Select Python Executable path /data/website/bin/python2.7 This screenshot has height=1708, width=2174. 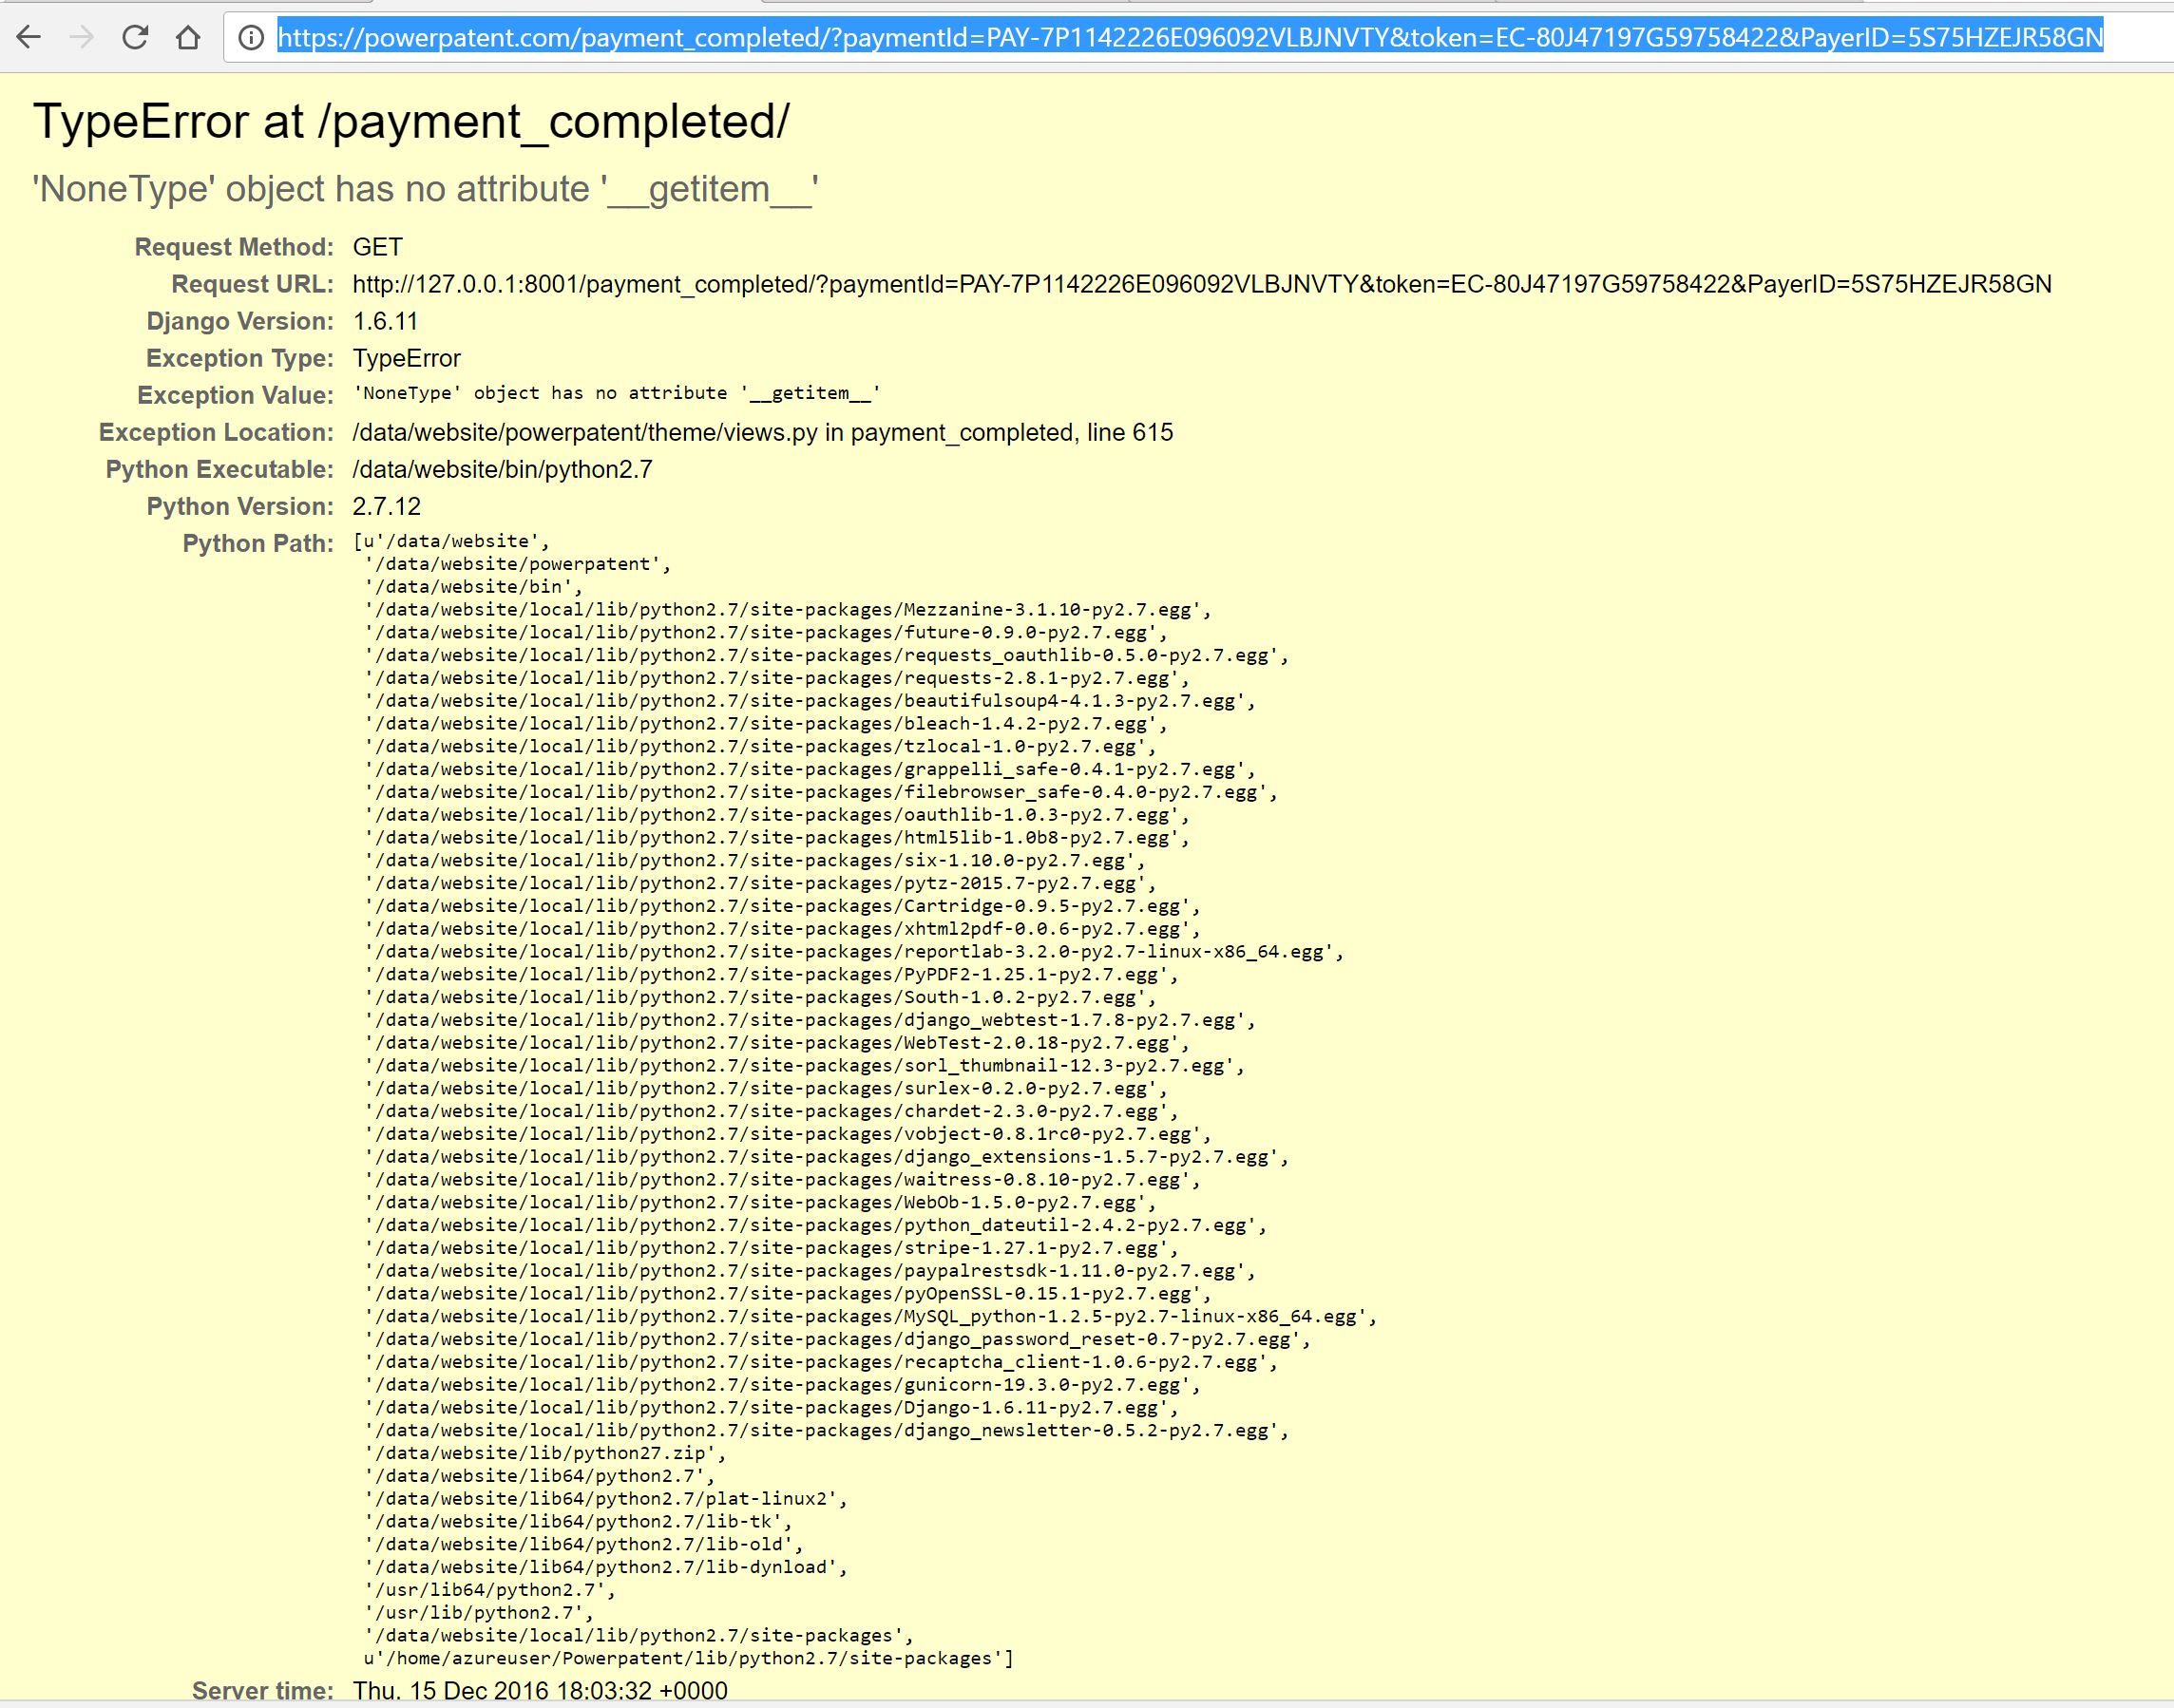(502, 469)
